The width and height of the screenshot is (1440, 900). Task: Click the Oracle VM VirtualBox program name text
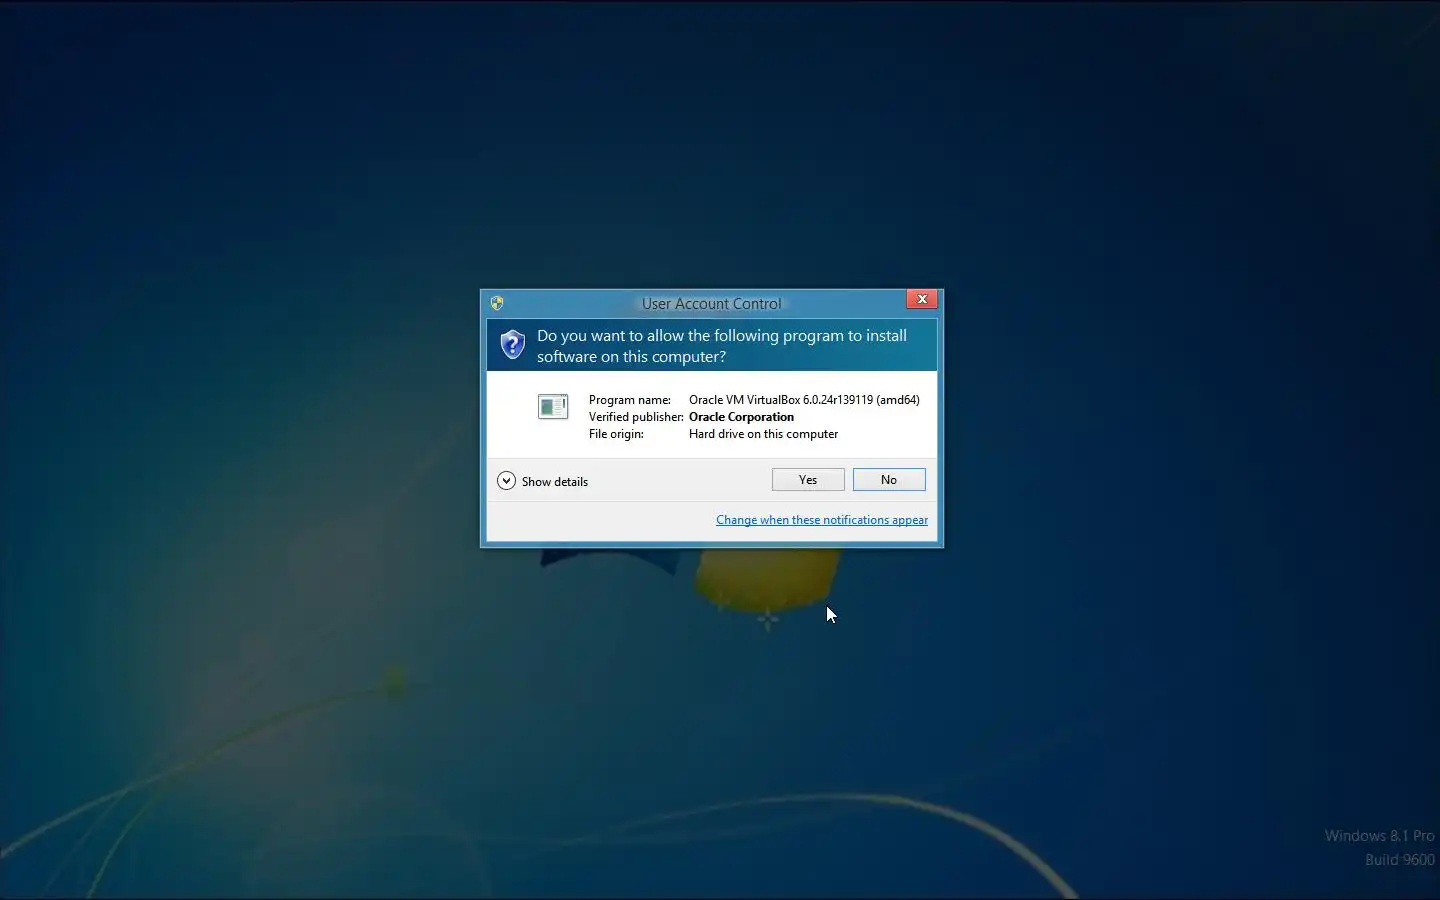click(804, 400)
